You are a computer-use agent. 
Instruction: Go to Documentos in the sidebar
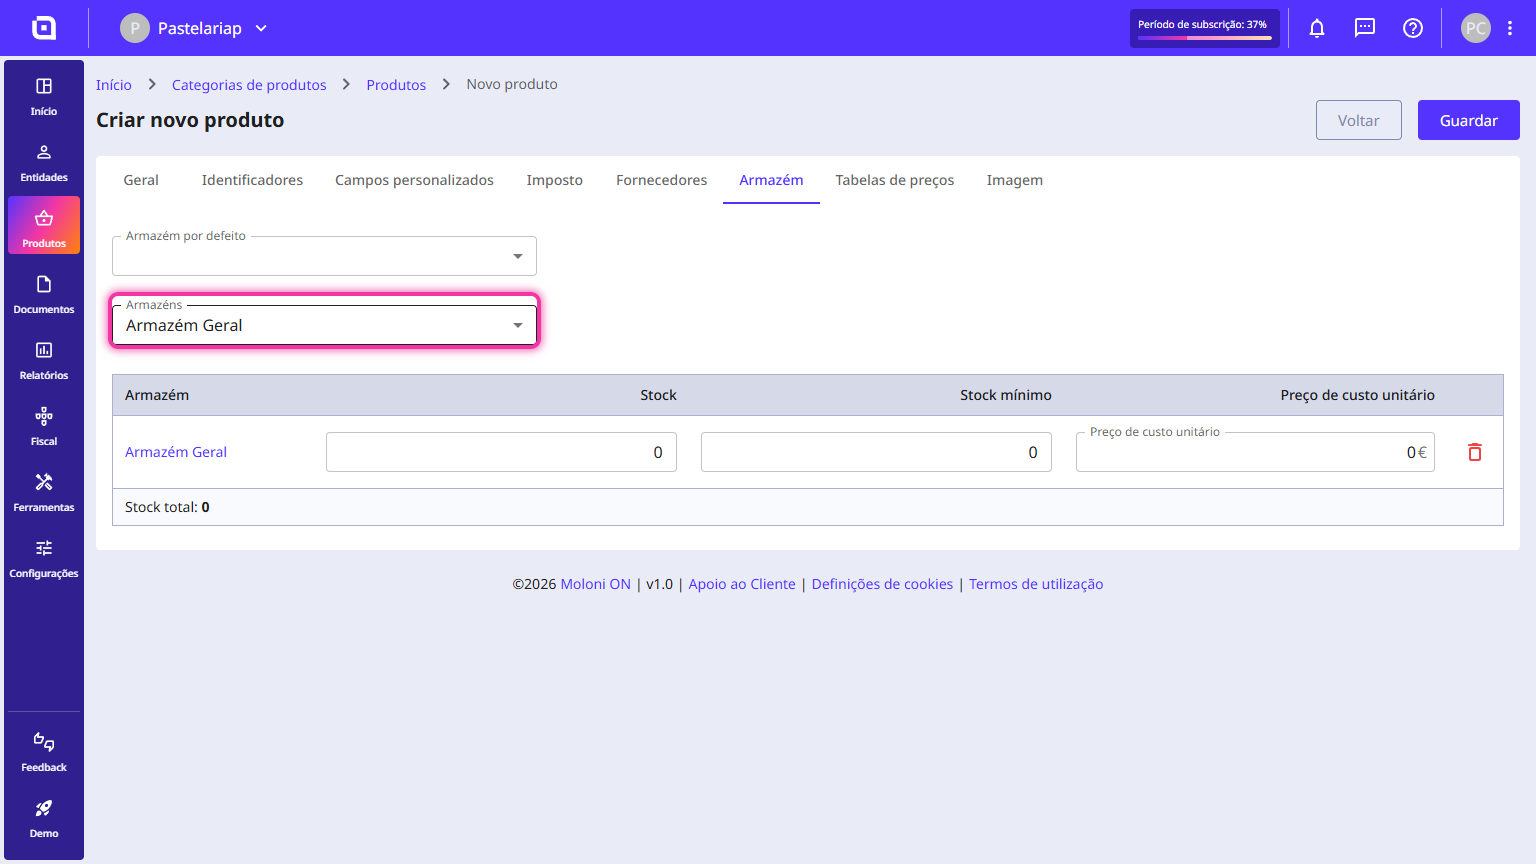pyautogui.click(x=44, y=295)
